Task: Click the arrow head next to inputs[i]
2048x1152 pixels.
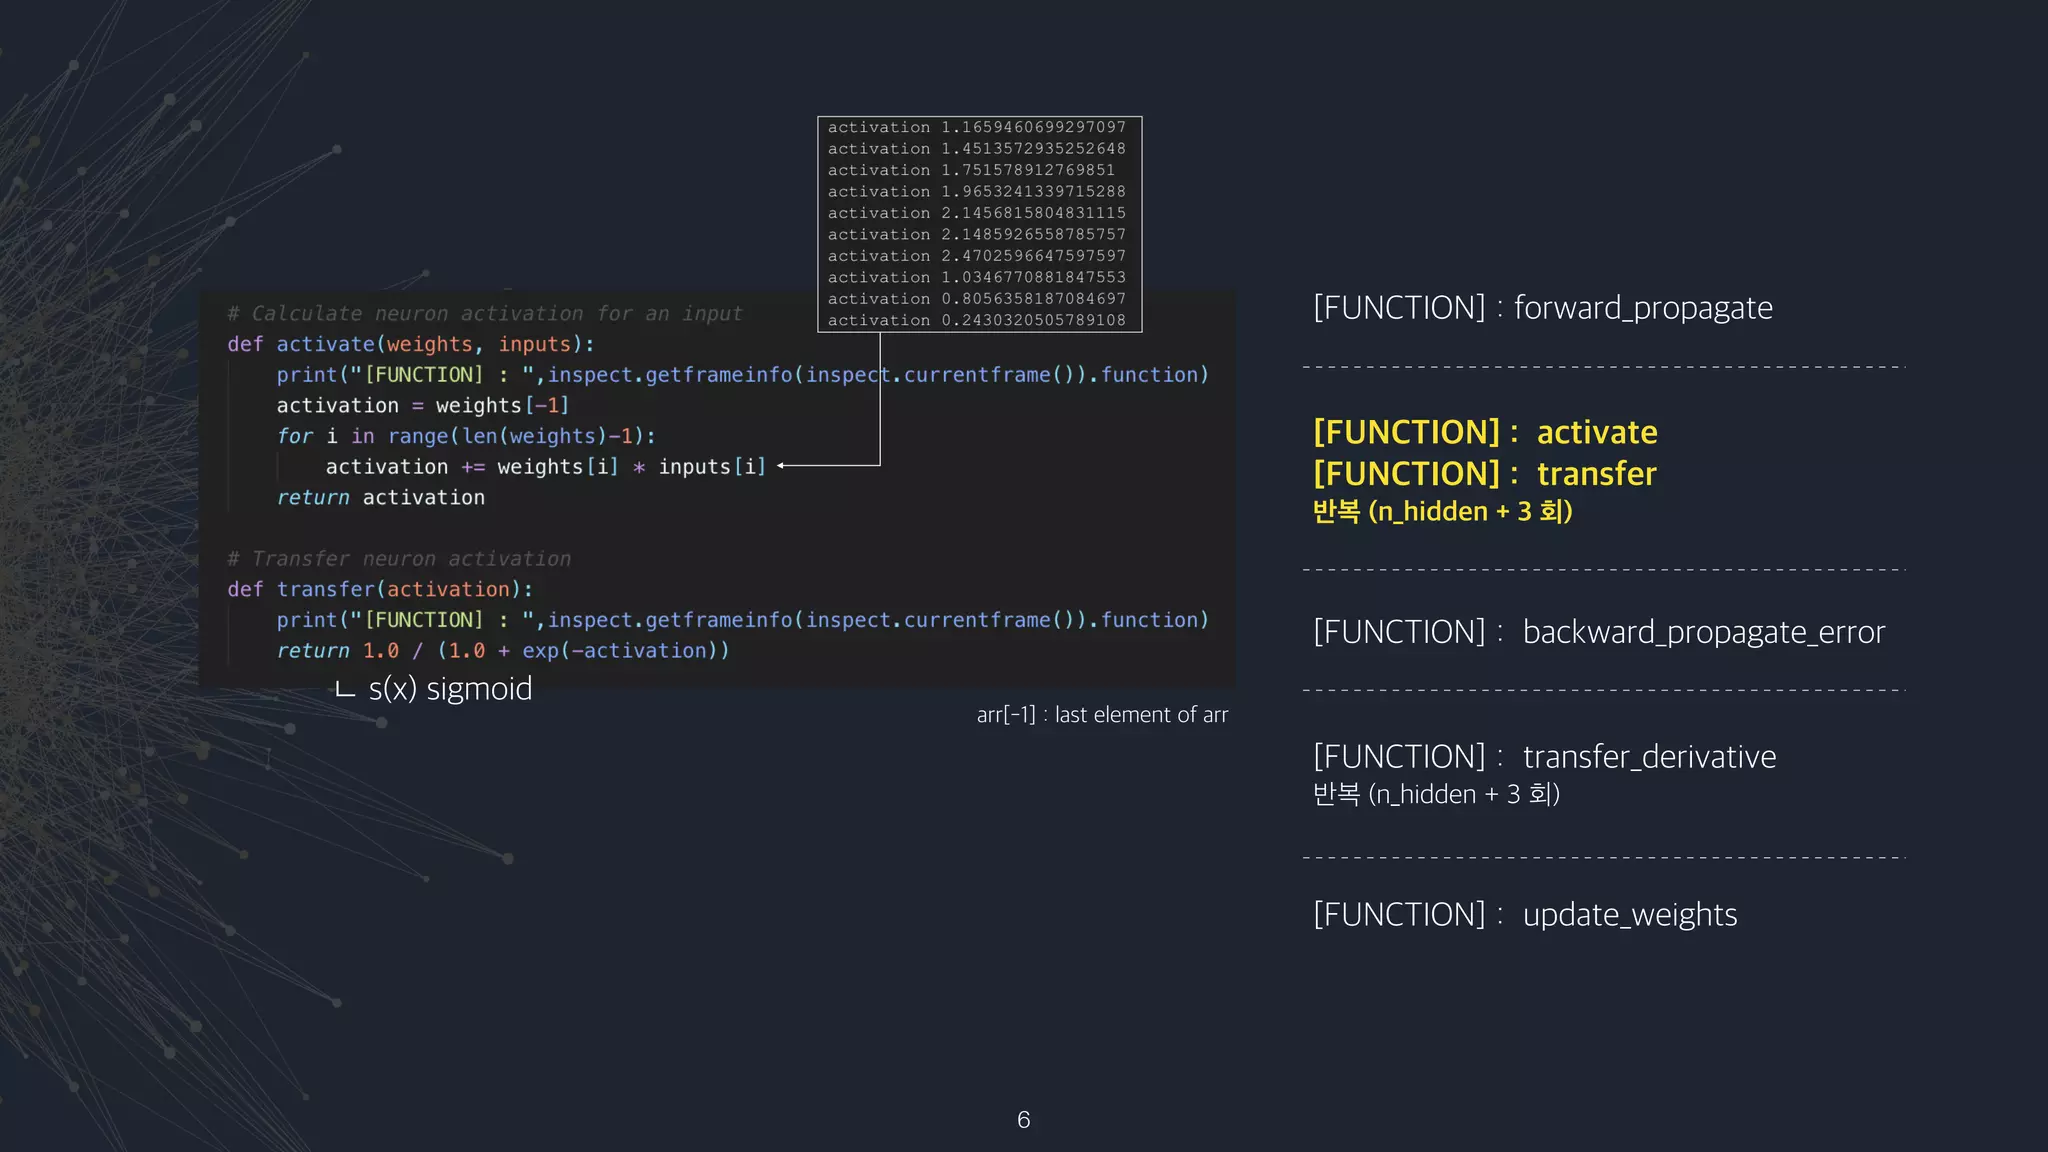Action: coord(781,466)
